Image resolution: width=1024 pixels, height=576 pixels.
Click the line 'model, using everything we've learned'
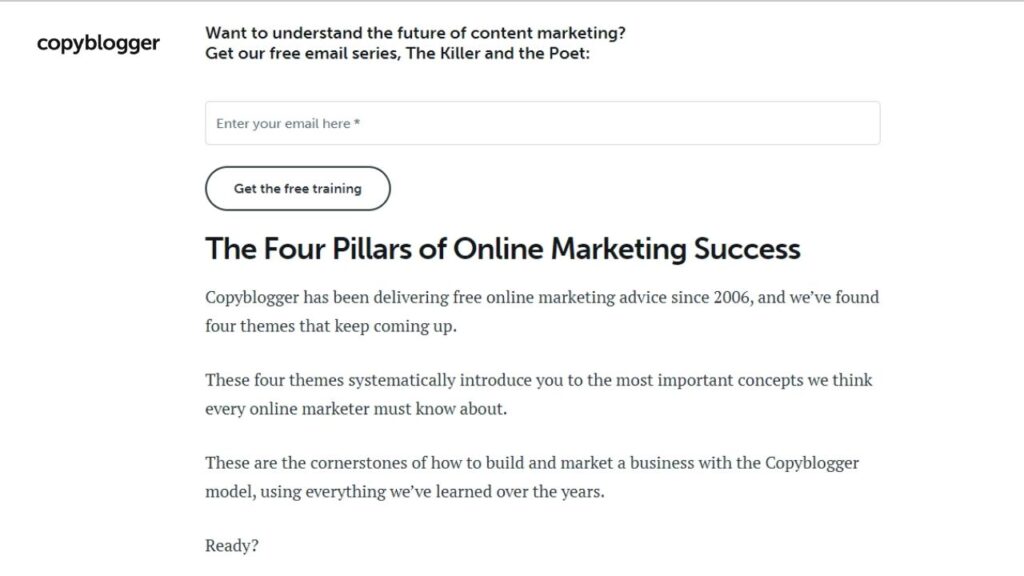click(x=405, y=492)
